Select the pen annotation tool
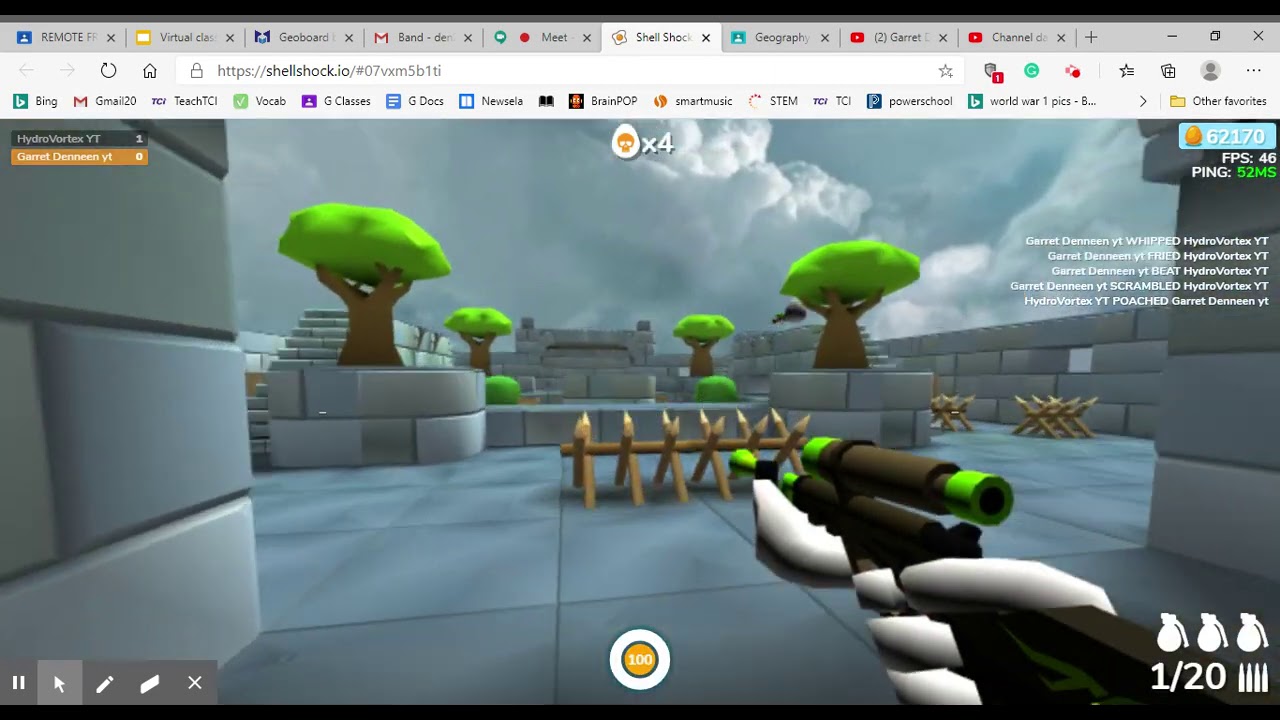The image size is (1280, 720). tap(104, 683)
